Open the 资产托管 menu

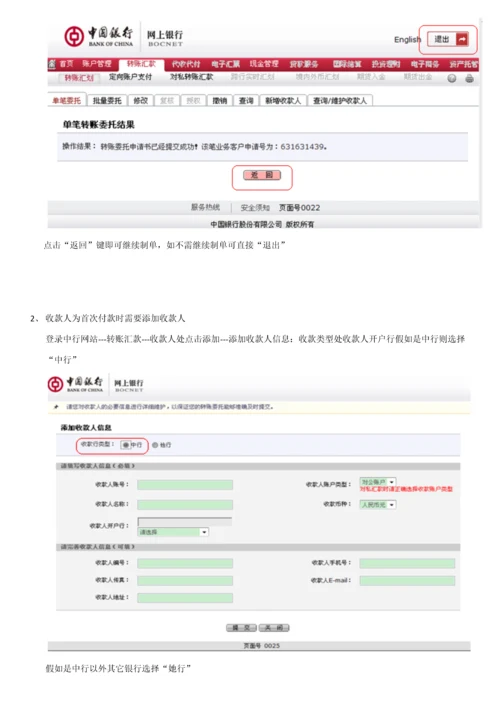pyautogui.click(x=464, y=64)
